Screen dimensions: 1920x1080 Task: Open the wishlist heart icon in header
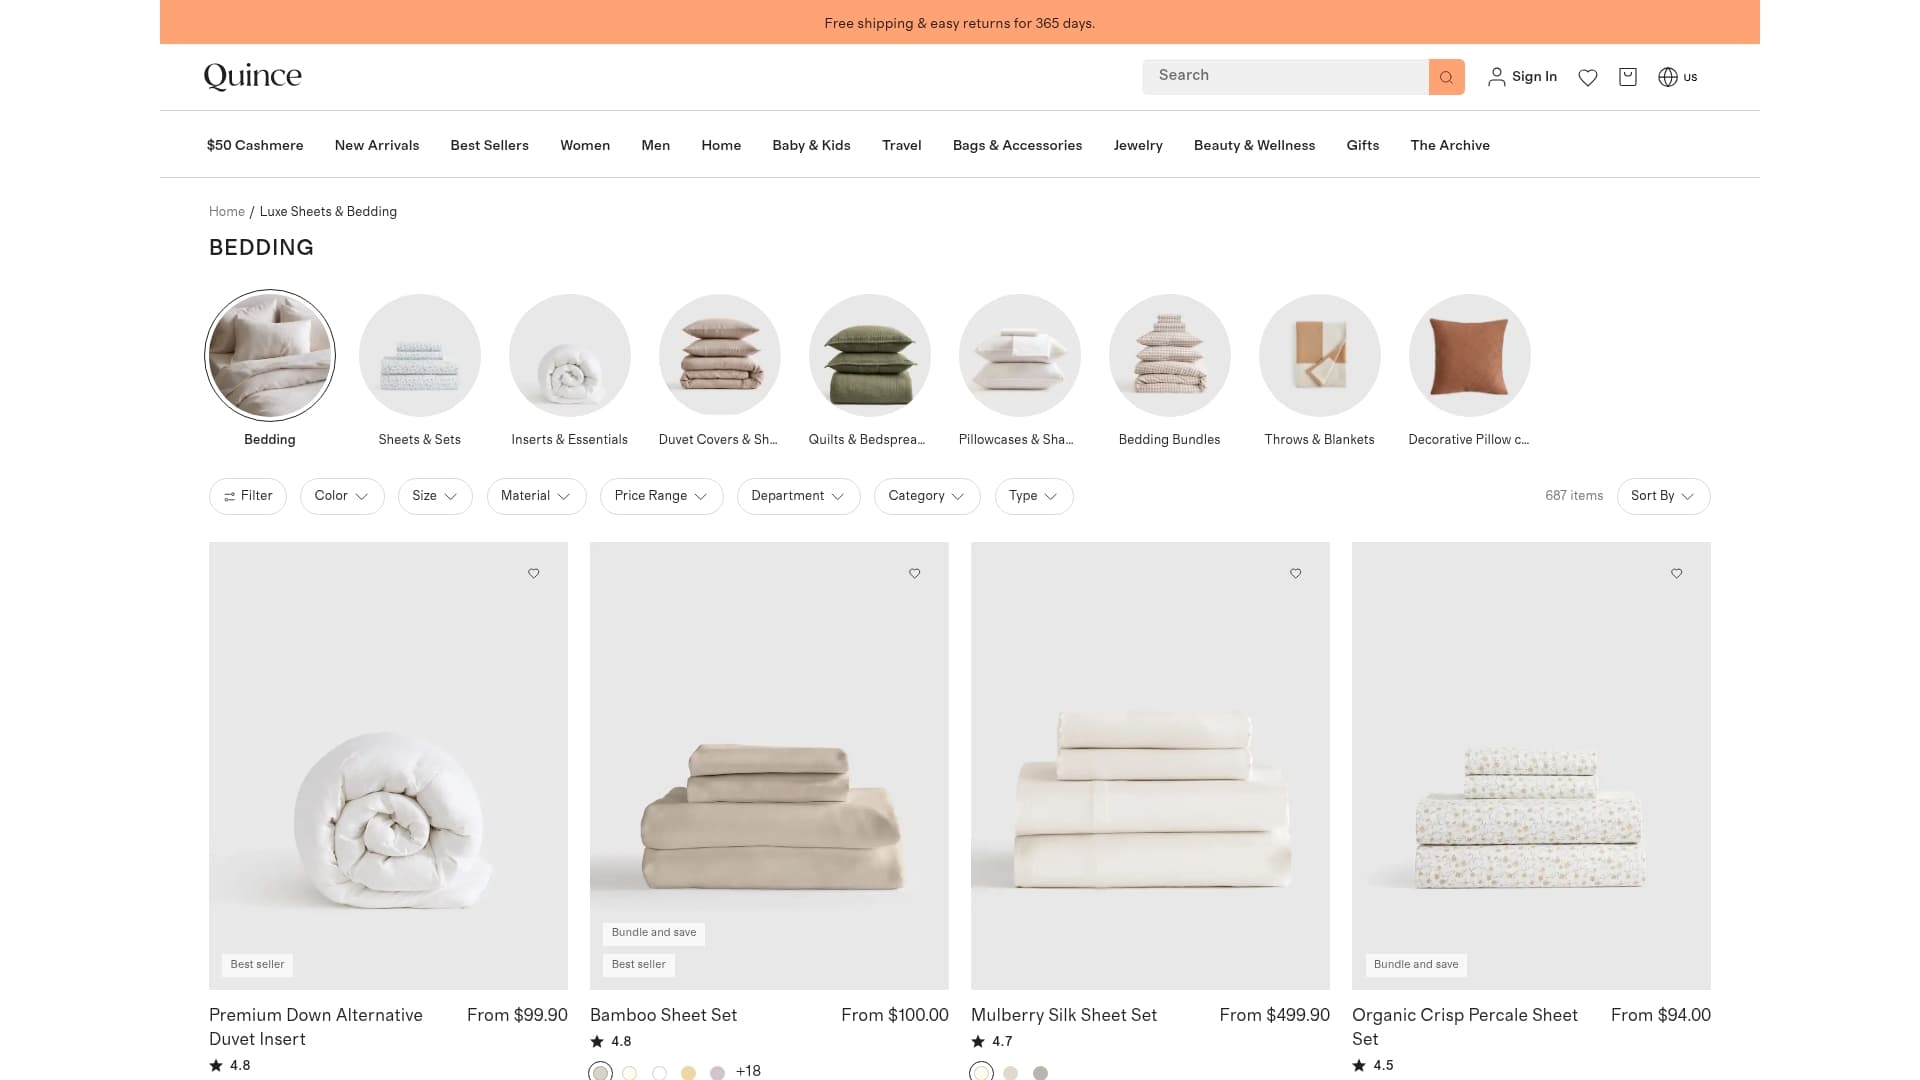click(1588, 77)
